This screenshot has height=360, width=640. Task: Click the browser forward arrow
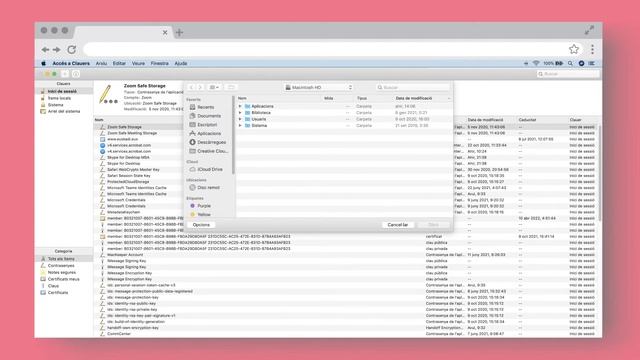pos(57,49)
